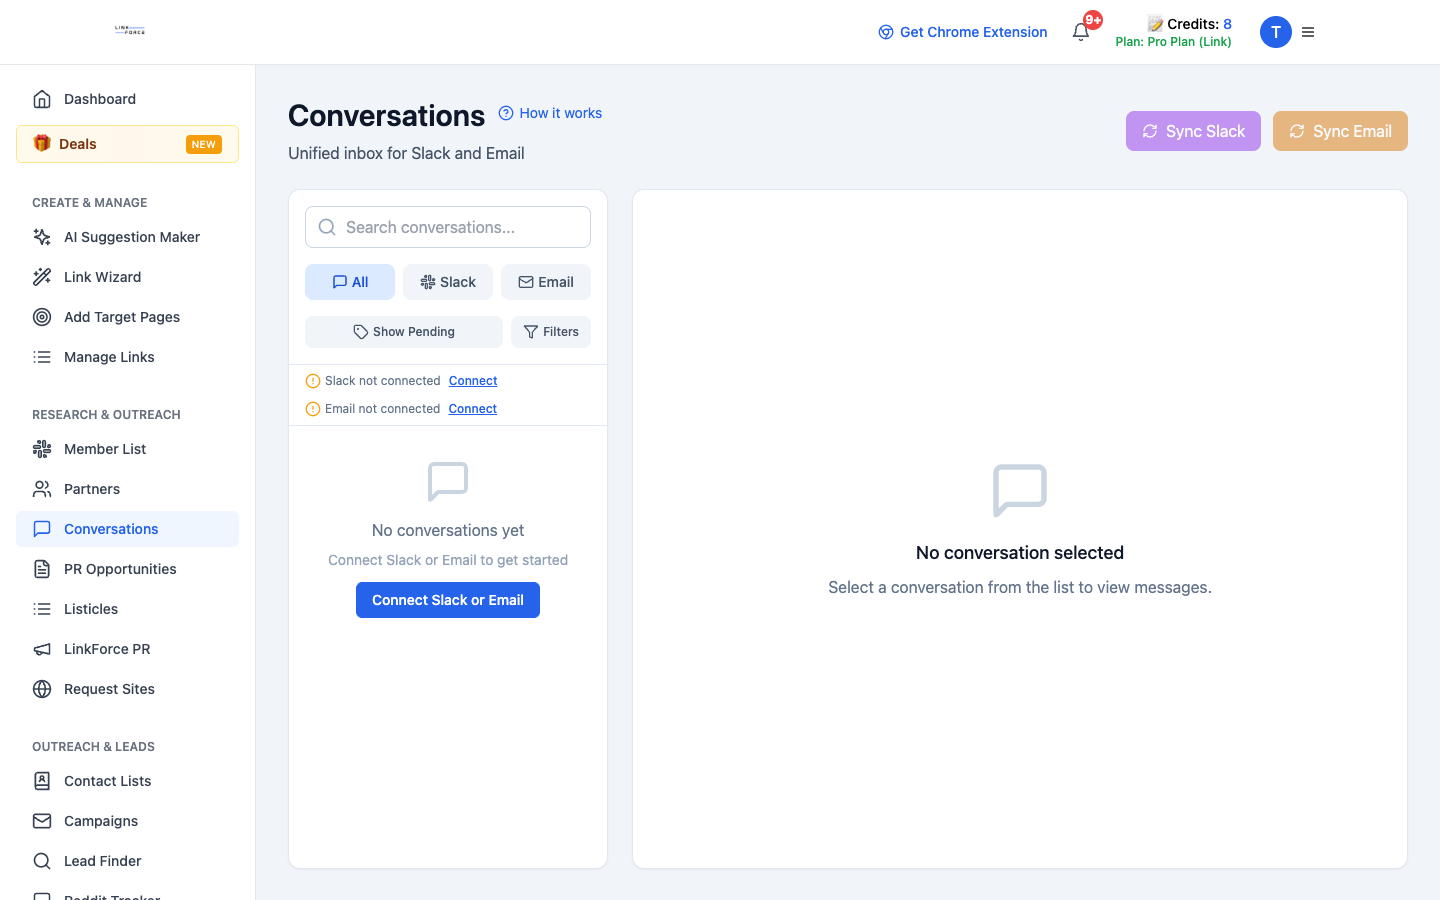Screen dimensions: 1440x900
Task: Click the Request Sites globe icon
Action: pyautogui.click(x=42, y=689)
